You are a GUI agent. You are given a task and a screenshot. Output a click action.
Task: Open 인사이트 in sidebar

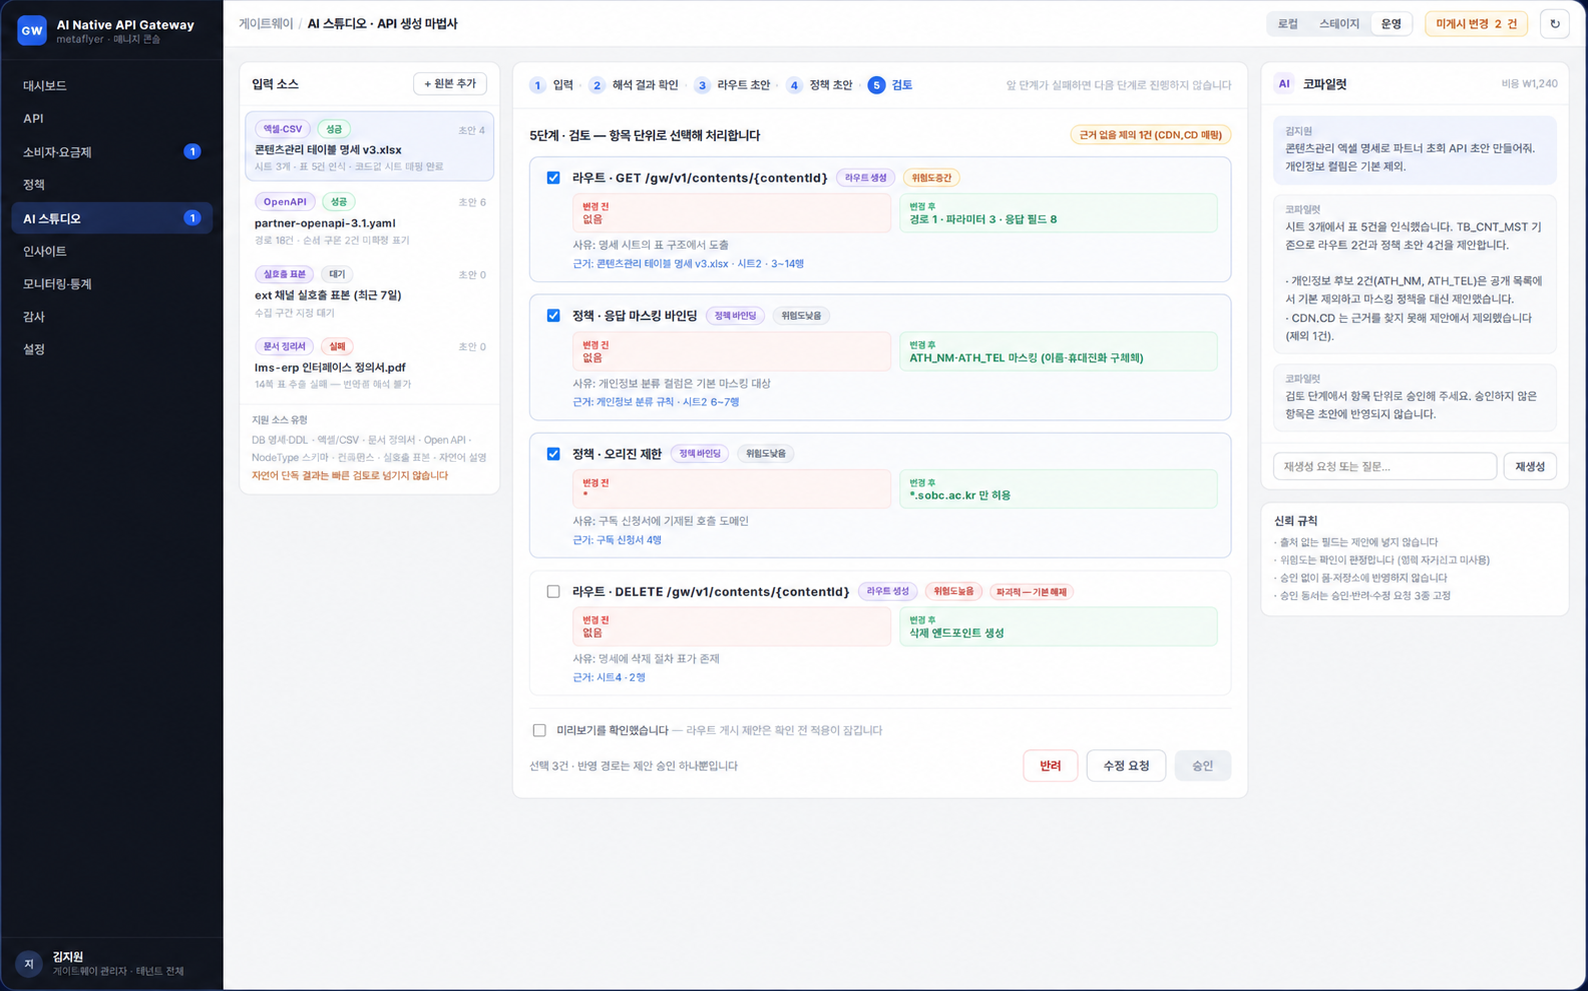point(112,251)
